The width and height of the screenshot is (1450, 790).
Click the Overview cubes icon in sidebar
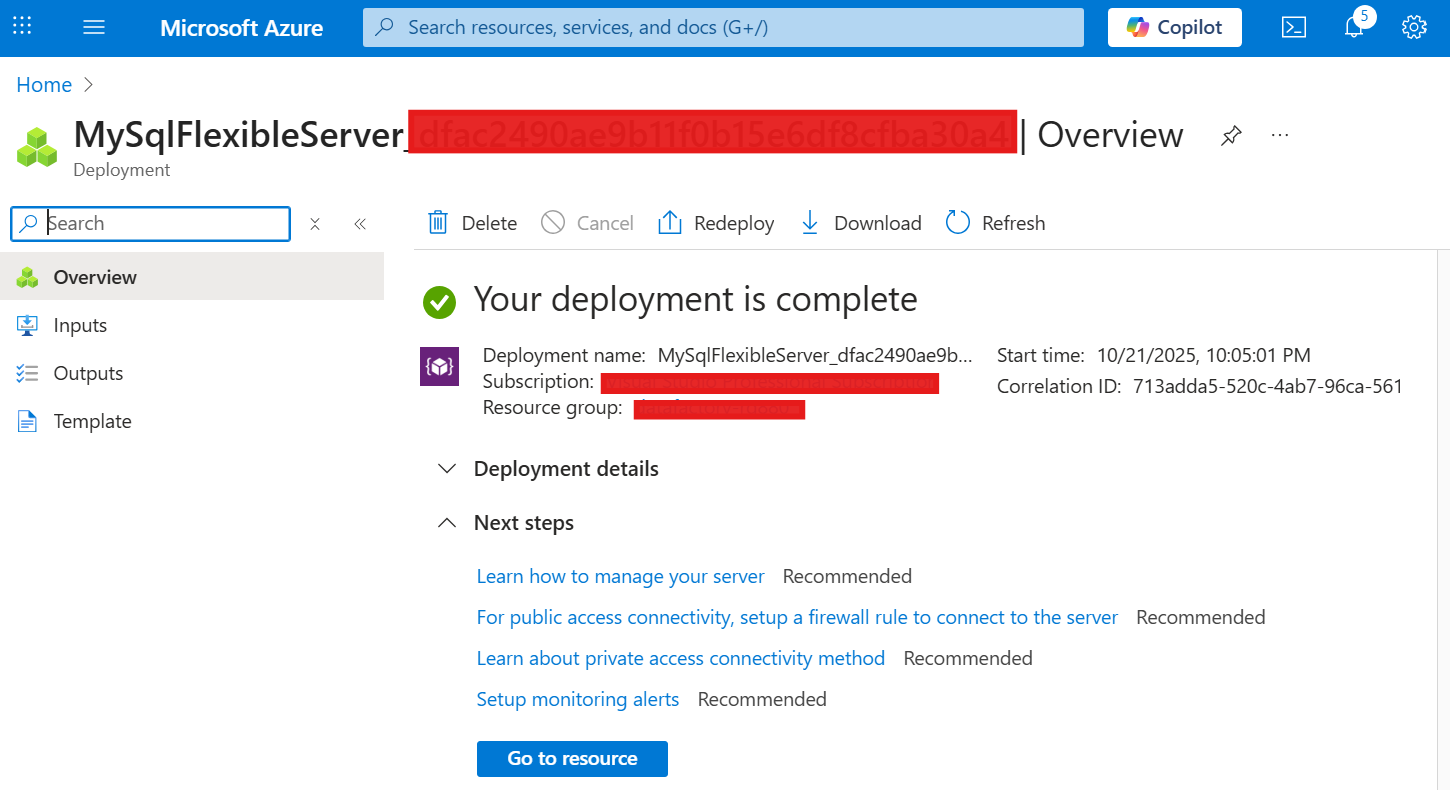coord(27,277)
